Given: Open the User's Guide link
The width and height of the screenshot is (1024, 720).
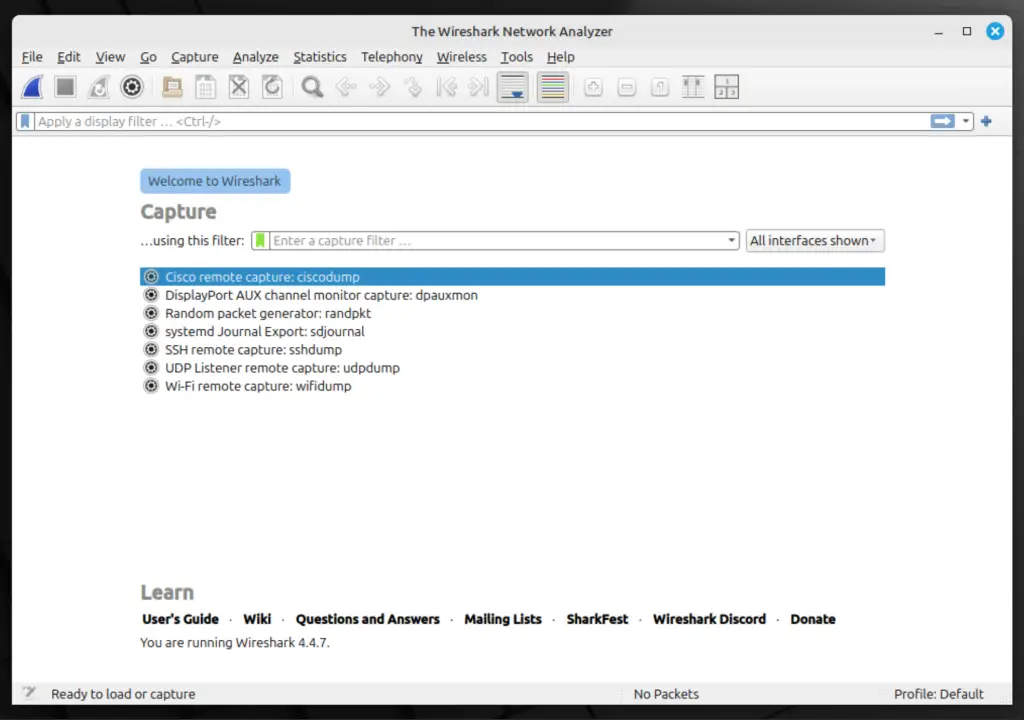Looking at the screenshot, I should (x=180, y=619).
